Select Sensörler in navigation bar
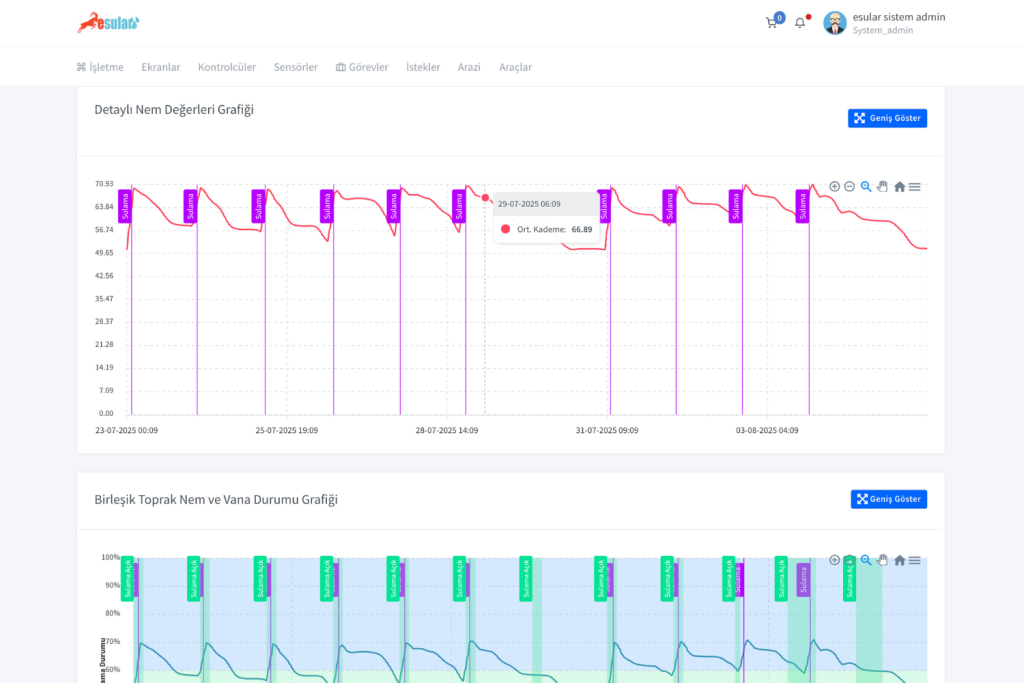1024x683 pixels. coord(295,67)
